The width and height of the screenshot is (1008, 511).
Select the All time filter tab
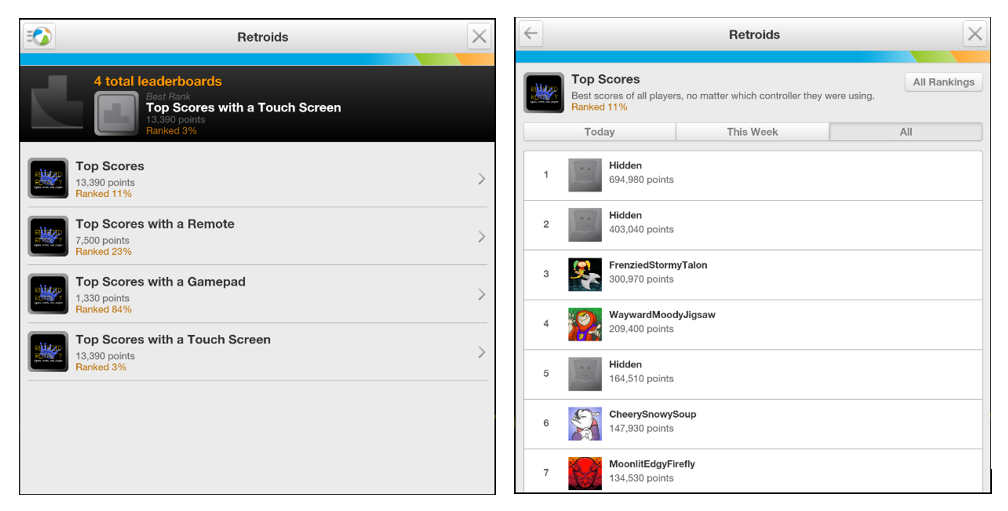(906, 132)
